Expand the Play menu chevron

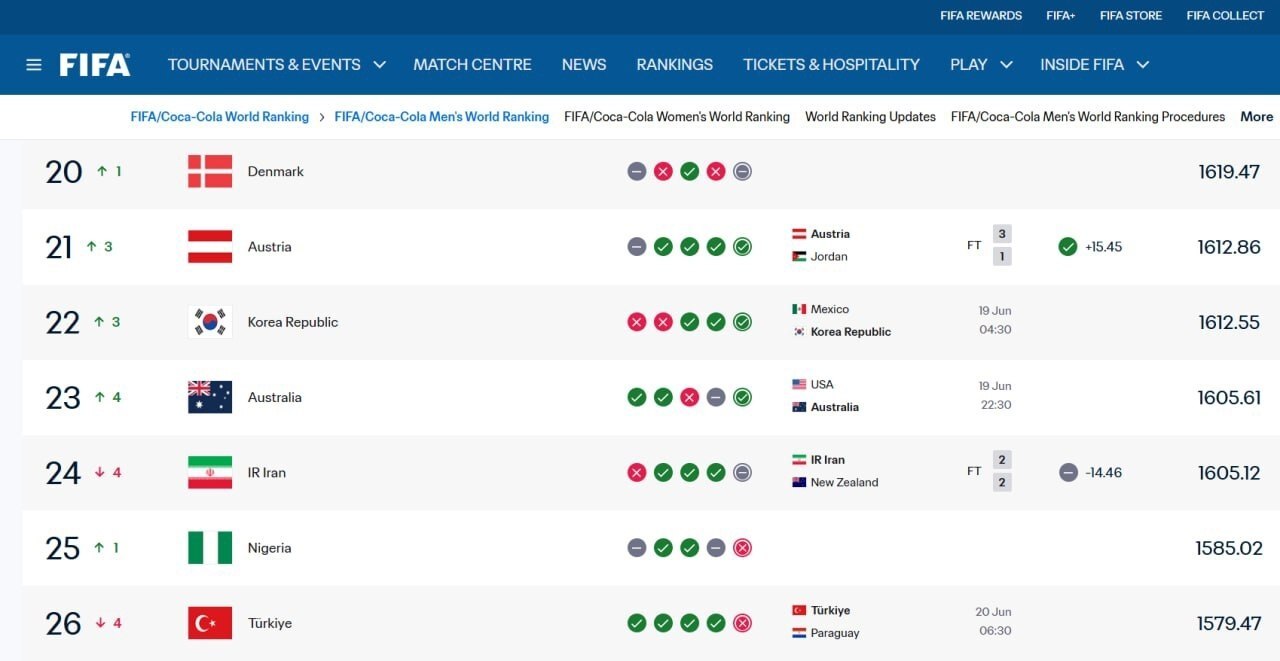[1006, 65]
